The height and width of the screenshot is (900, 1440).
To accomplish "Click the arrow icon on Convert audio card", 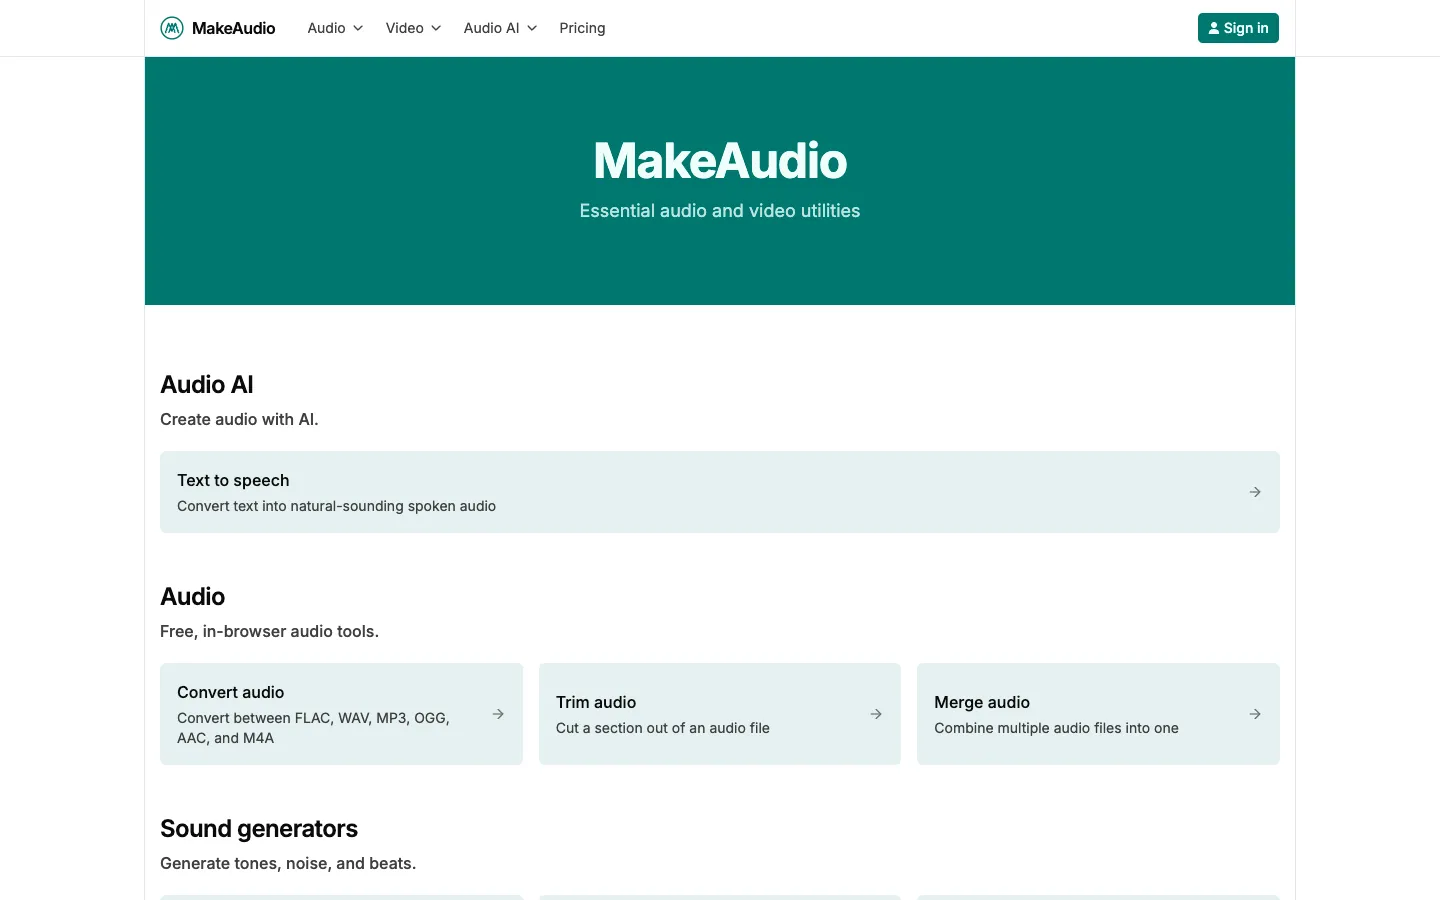I will click(498, 714).
